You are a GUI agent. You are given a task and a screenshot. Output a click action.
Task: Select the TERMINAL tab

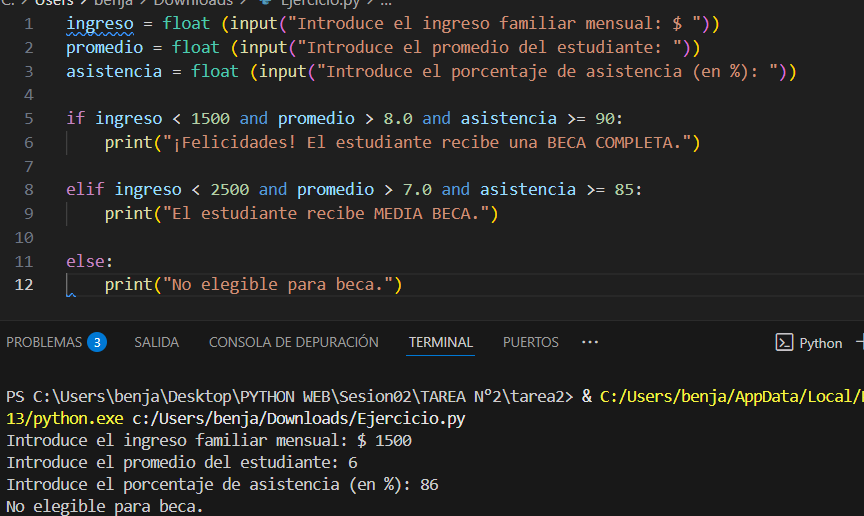(441, 342)
